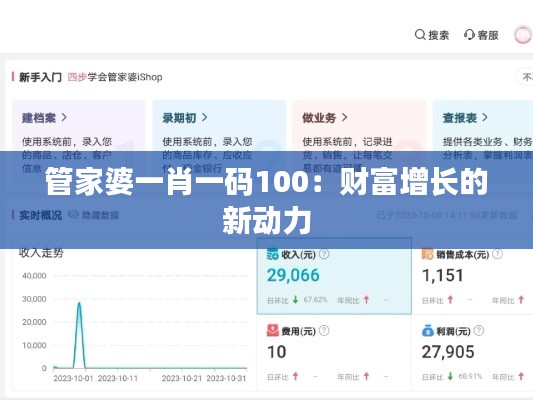533x400 pixels.
Task: Click help icon next to 销售成本(元)
Action: point(498,254)
